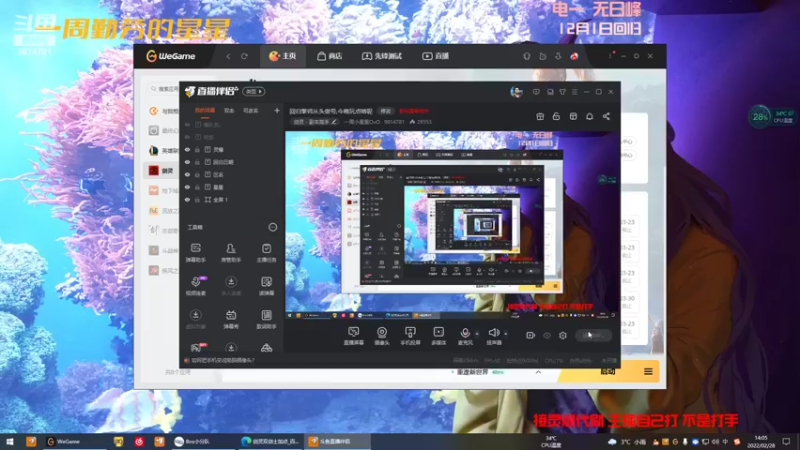Open the user avatar in 直播伴侣 title bar
The height and width of the screenshot is (450, 800).
[516, 92]
